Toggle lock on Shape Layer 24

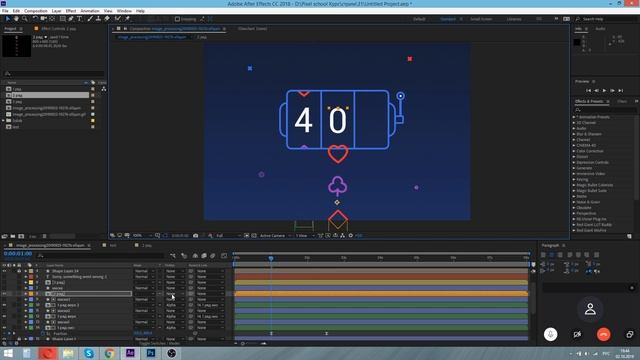[x=19, y=271]
